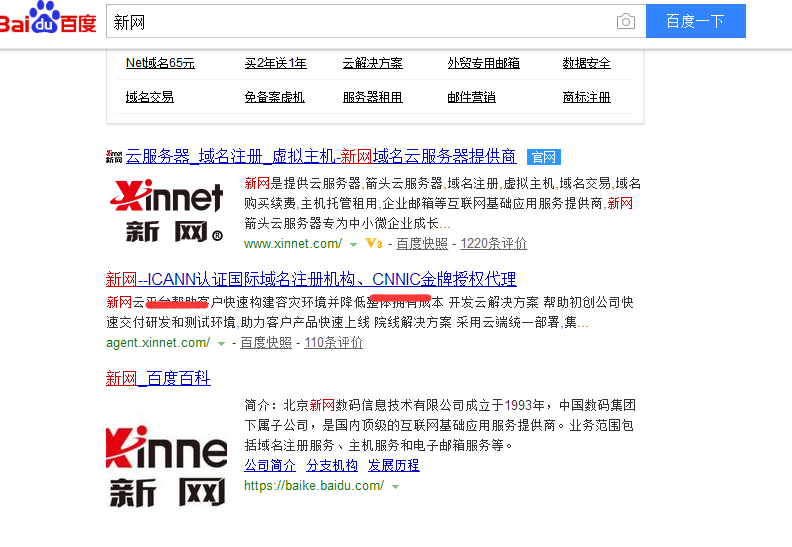The height and width of the screenshot is (547, 792).
Task: Open result title 云服务器_域名注册_虚拟主机
Action: (321, 157)
